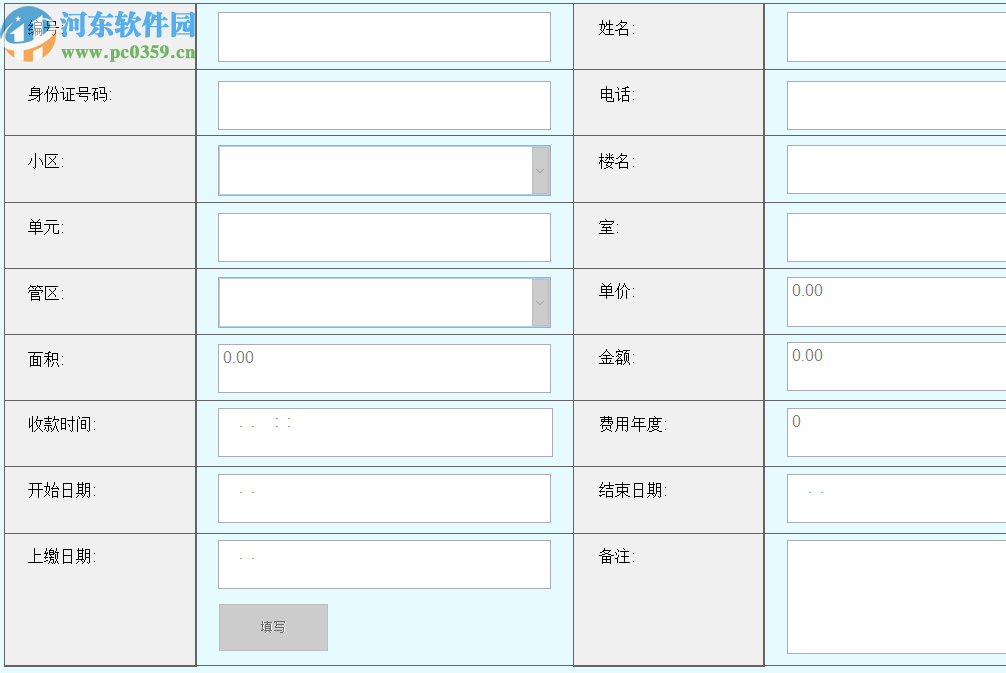Click the 面积 area 0.00 field
This screenshot has height=673, width=1006.
385,368
